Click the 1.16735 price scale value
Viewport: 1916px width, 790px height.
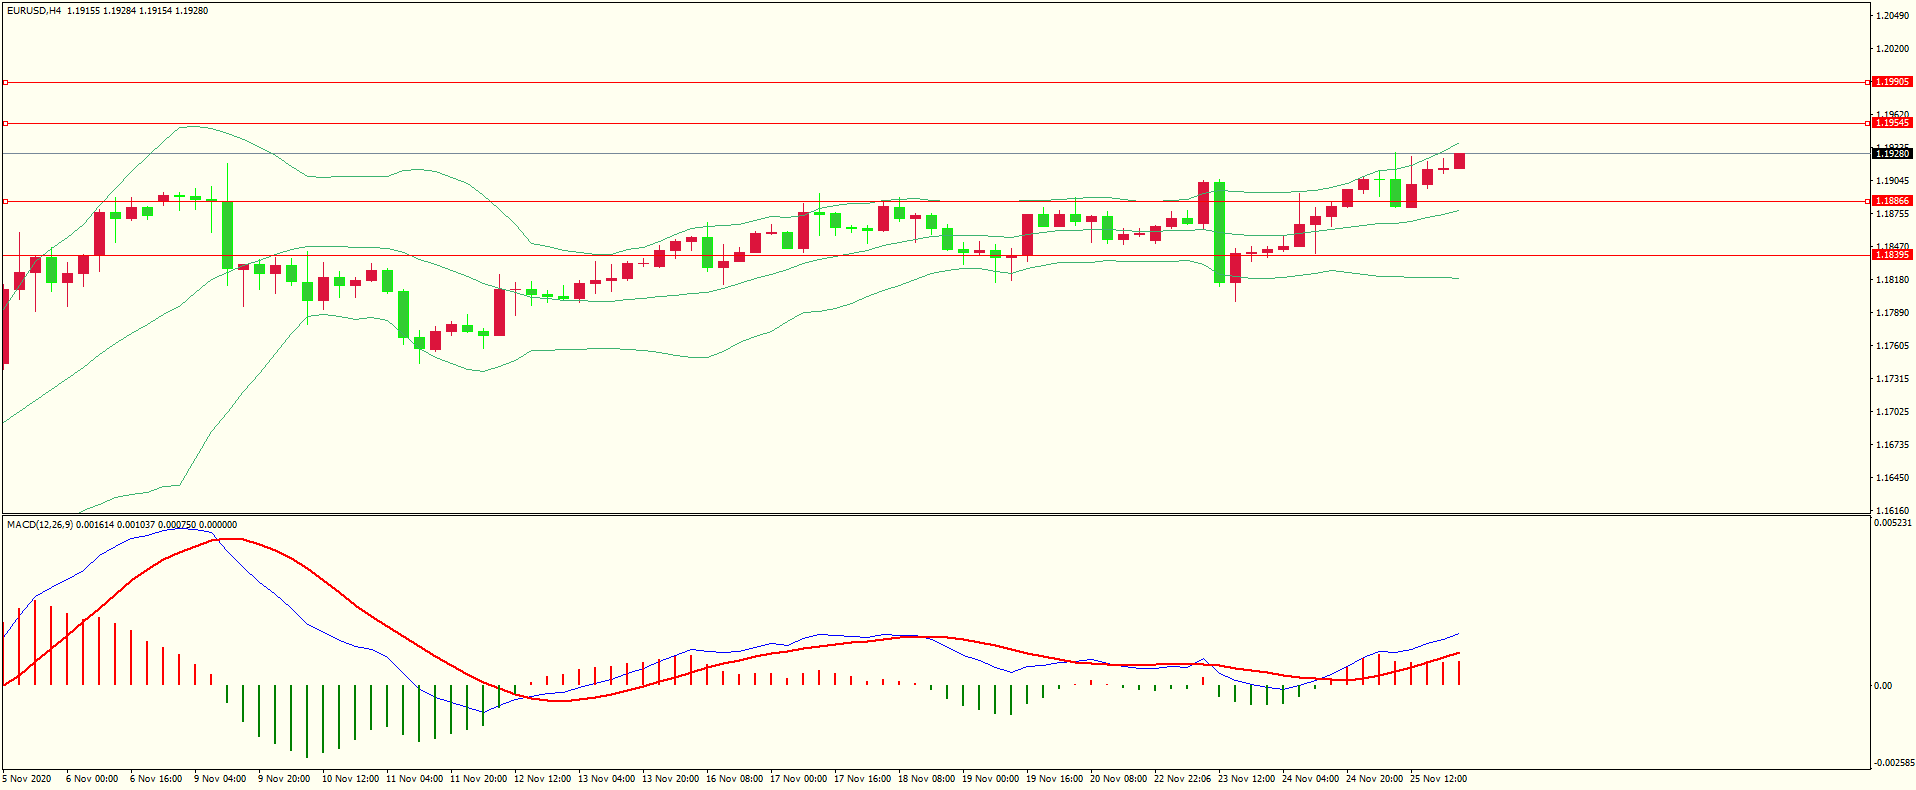click(x=1892, y=445)
